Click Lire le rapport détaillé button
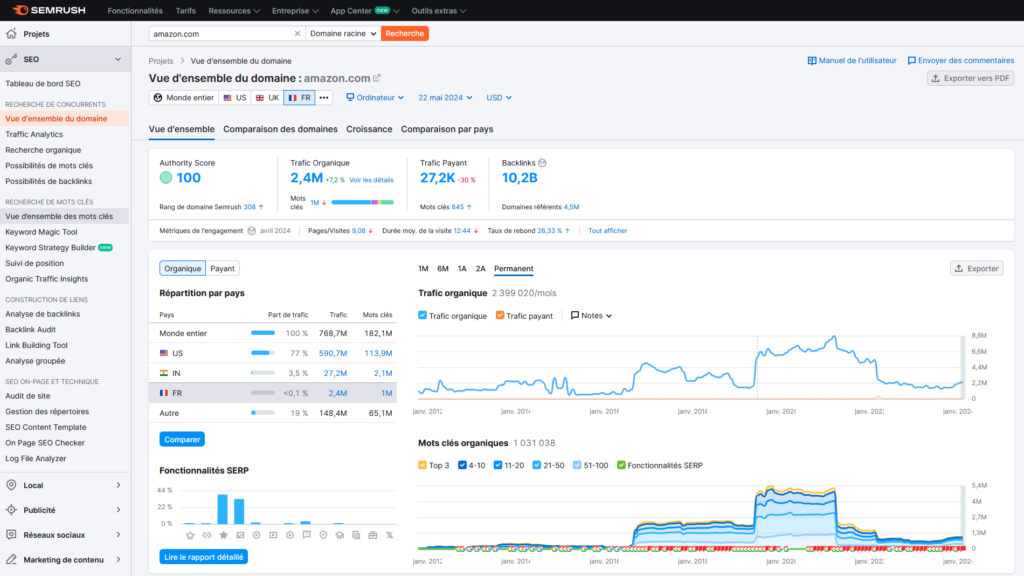 (x=204, y=557)
